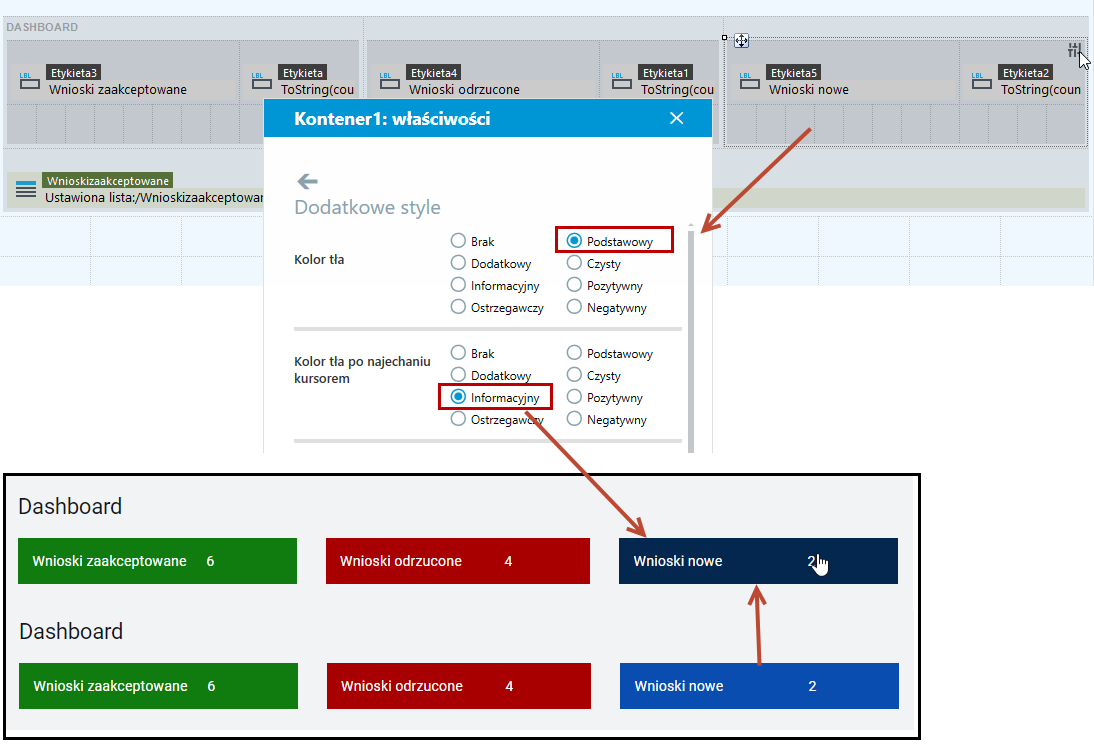Screen dimensions: 1094x754
Task: Select Pozytywny for hover background color
Action: point(574,397)
